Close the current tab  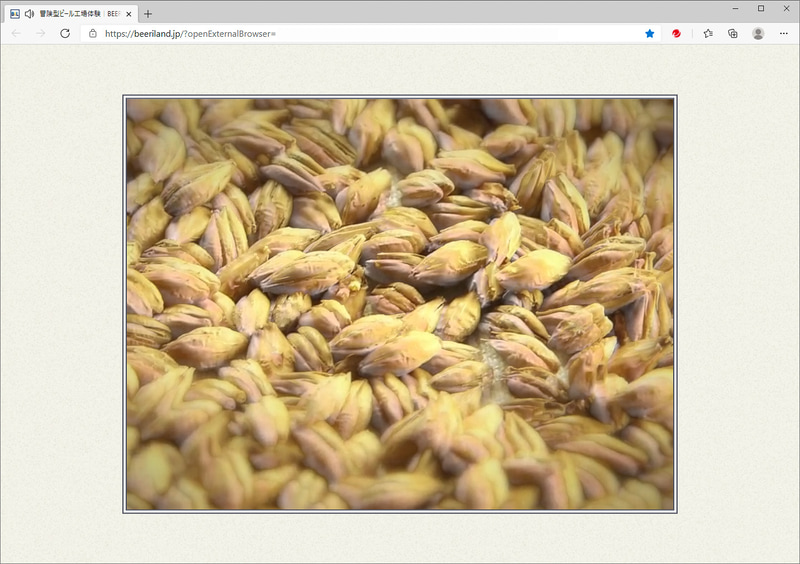129,14
